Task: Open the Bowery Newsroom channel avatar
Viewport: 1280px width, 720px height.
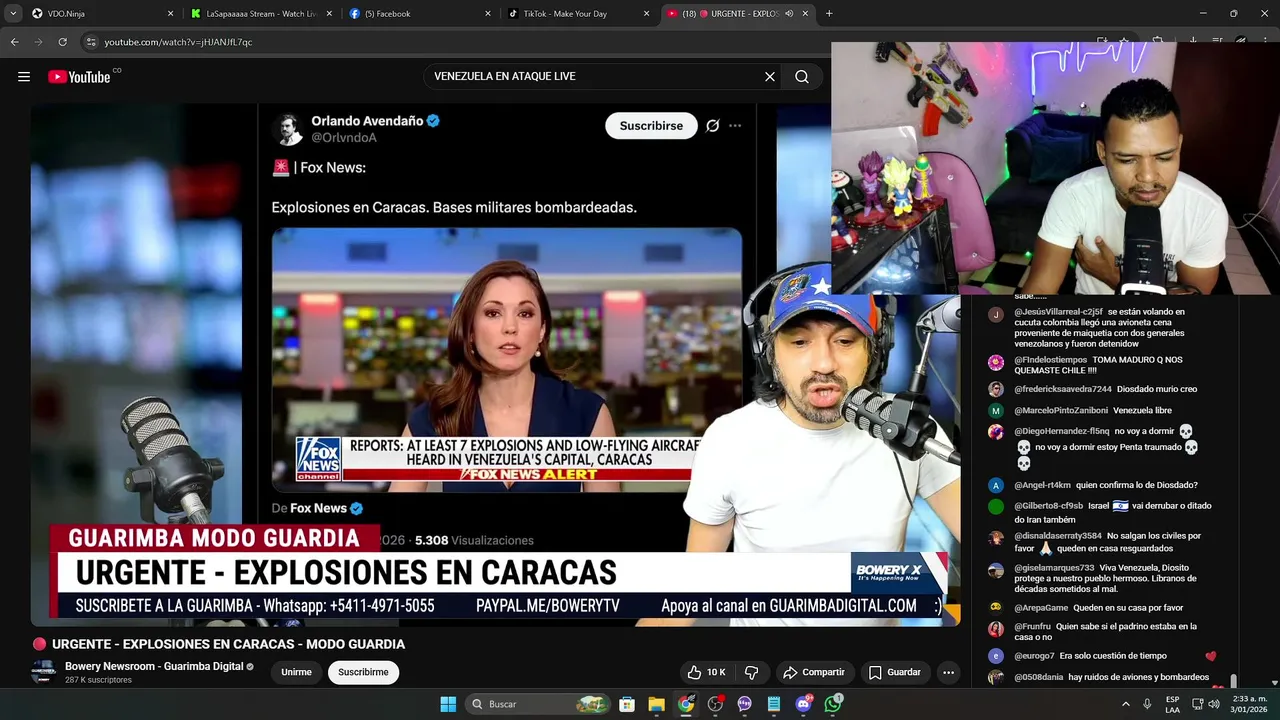Action: tap(43, 672)
